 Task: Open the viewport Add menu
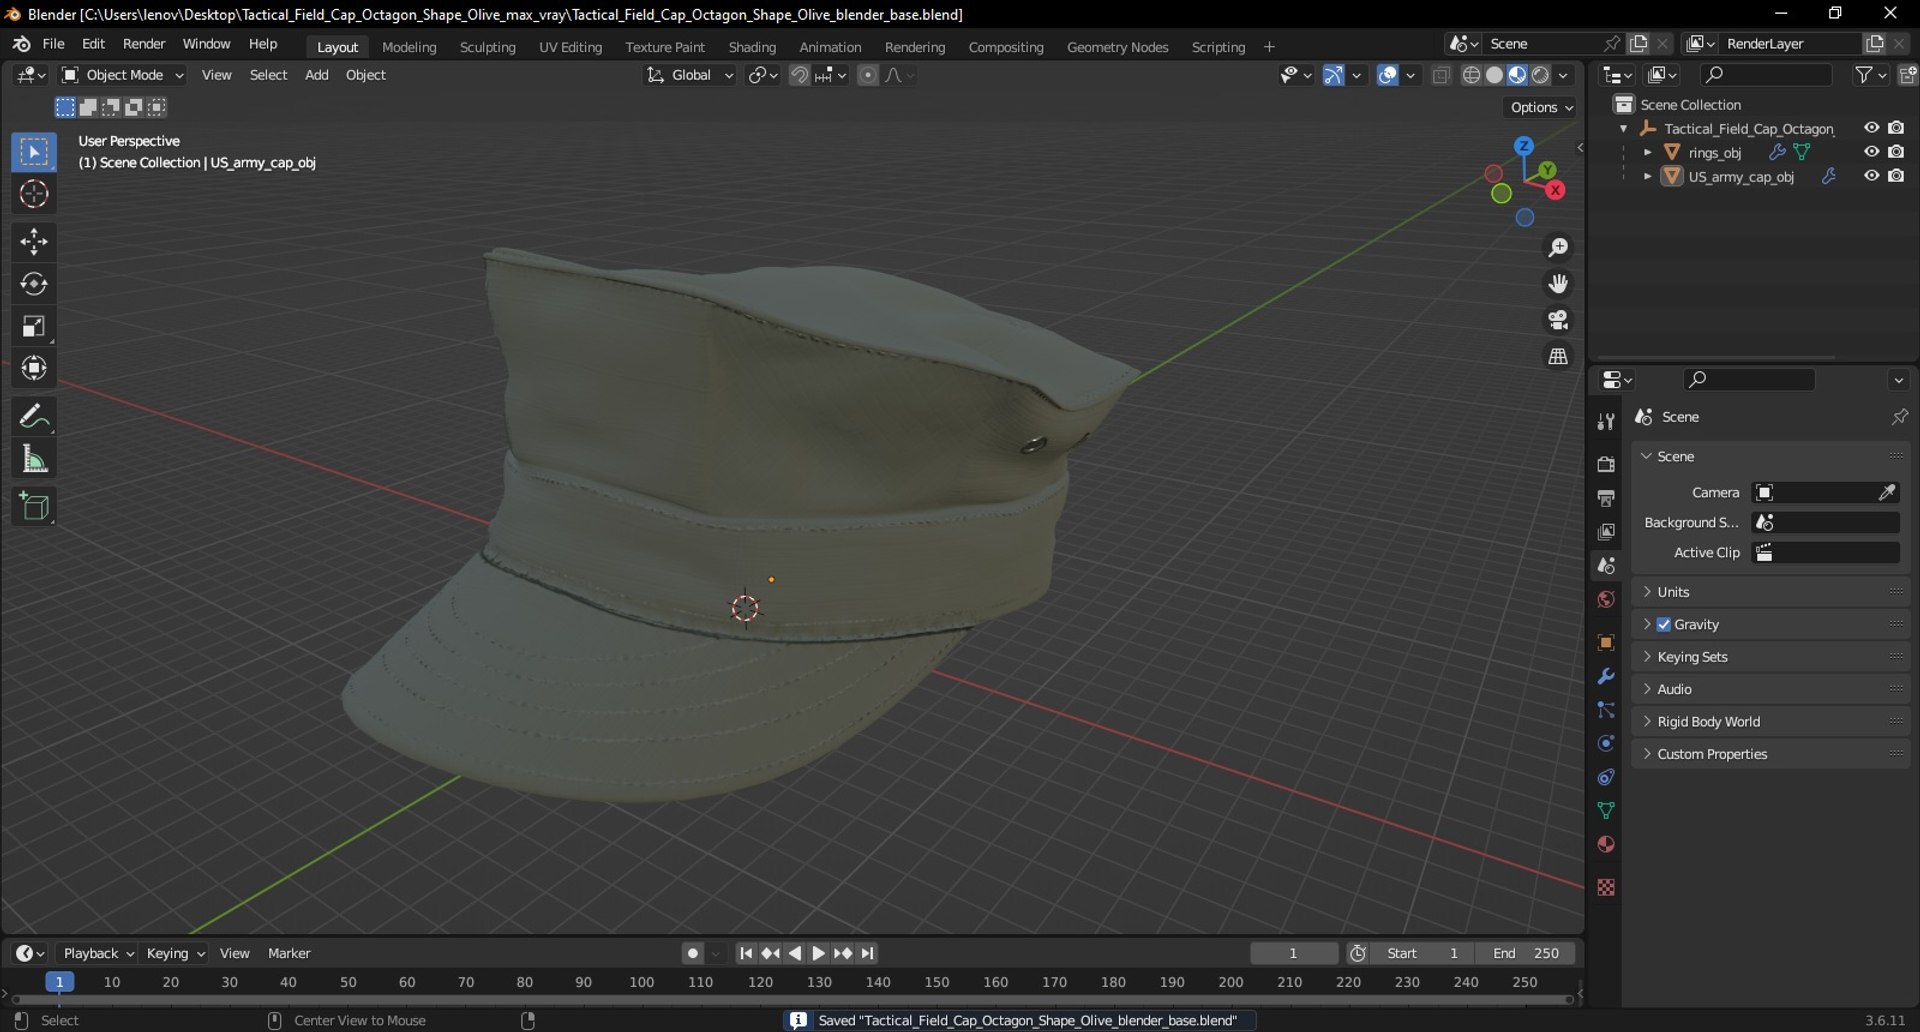[x=316, y=75]
